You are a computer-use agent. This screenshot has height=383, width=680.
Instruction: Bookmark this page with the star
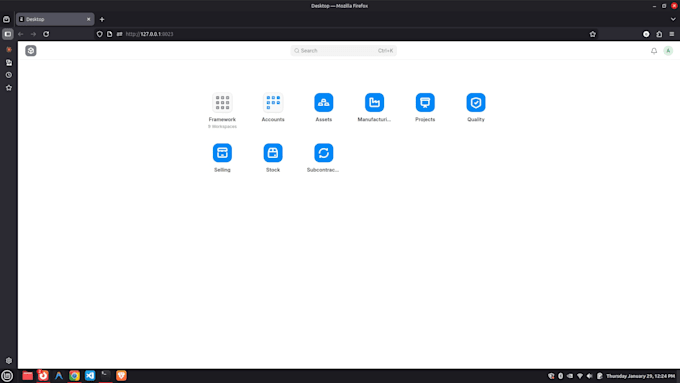click(x=592, y=34)
